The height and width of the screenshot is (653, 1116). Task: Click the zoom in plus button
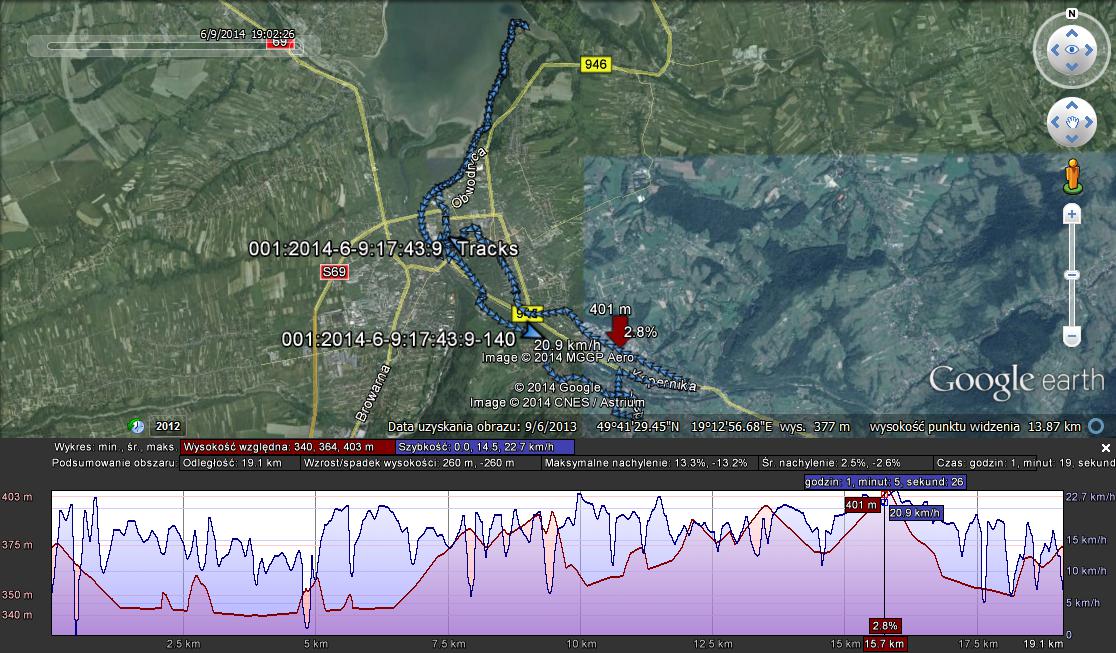[x=1071, y=214]
